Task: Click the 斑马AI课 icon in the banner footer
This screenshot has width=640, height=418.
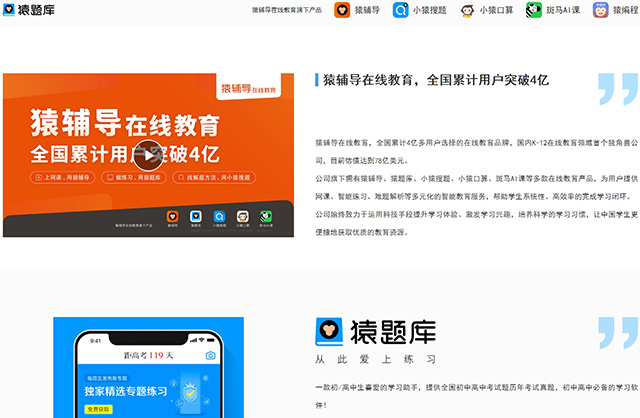Action: (266, 216)
